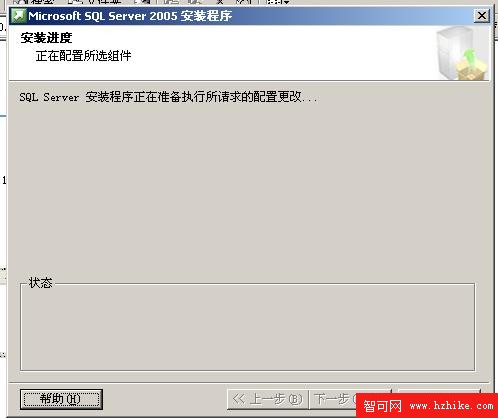The image size is (498, 418).
Task: Click the 帮助(H) help button
Action: pyautogui.click(x=61, y=399)
